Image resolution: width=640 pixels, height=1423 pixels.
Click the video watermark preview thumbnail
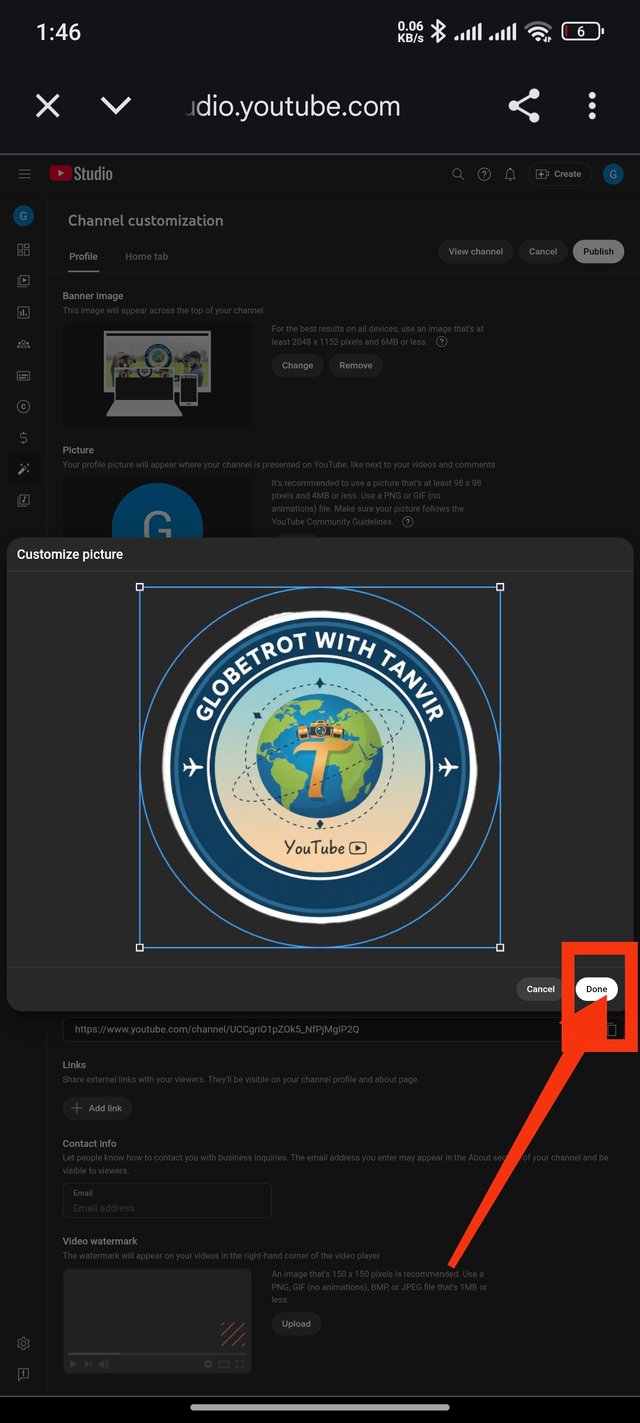coord(157,1321)
